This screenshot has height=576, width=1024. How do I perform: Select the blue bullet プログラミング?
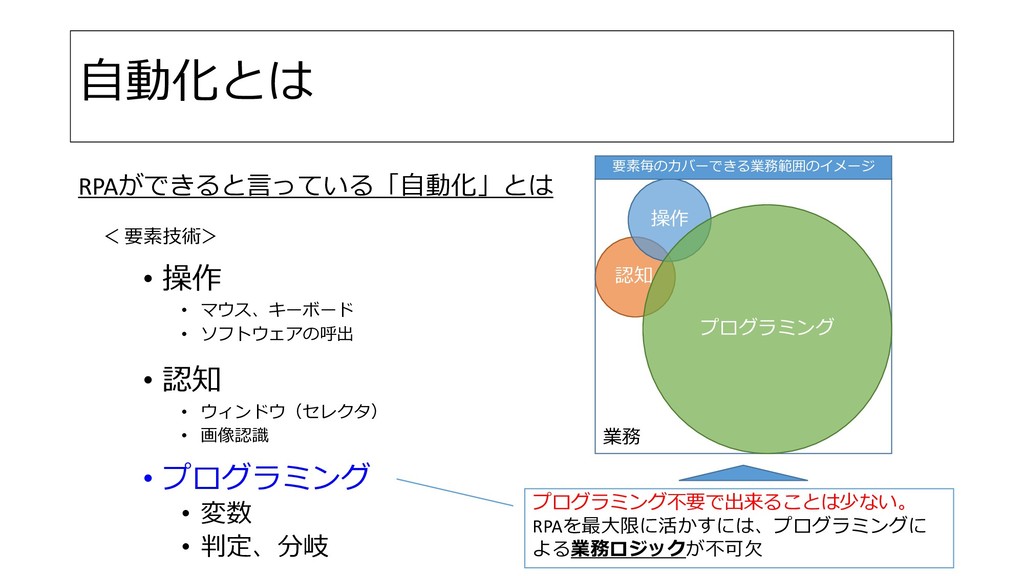[266, 477]
